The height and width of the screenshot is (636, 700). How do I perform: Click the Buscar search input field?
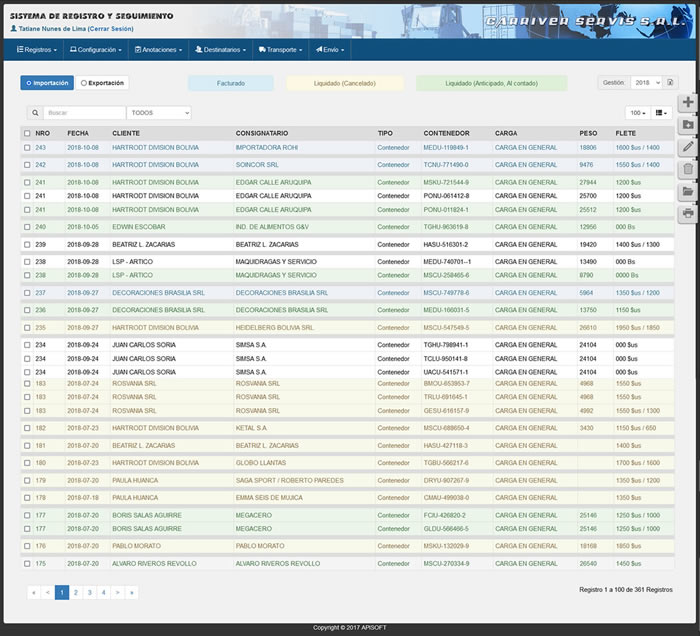[x=84, y=113]
